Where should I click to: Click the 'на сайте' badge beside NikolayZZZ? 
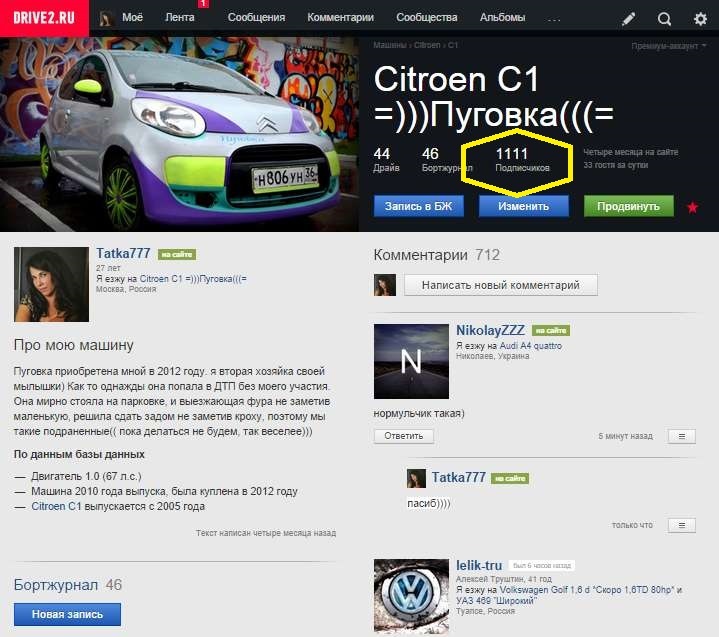tap(551, 330)
